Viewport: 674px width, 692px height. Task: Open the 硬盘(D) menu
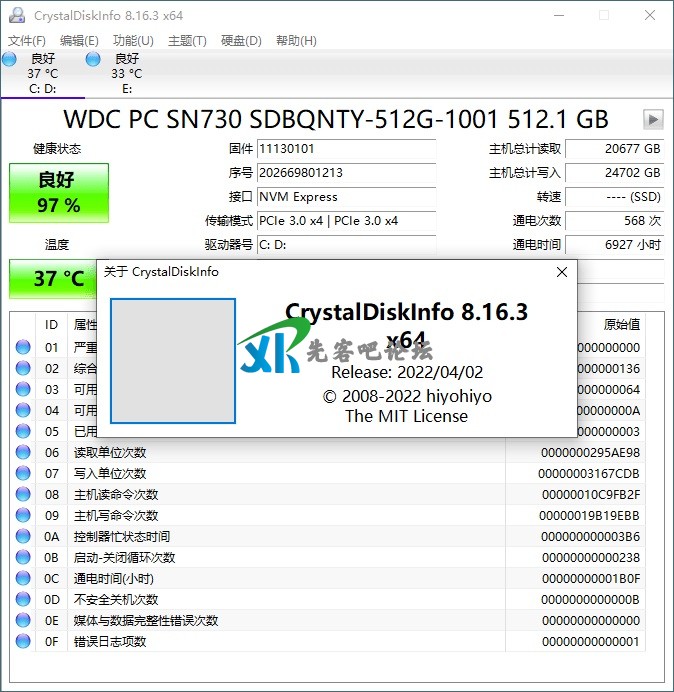(241, 41)
